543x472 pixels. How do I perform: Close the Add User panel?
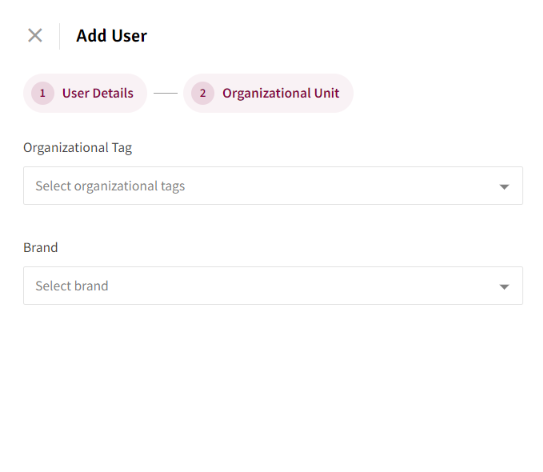[x=35, y=35]
